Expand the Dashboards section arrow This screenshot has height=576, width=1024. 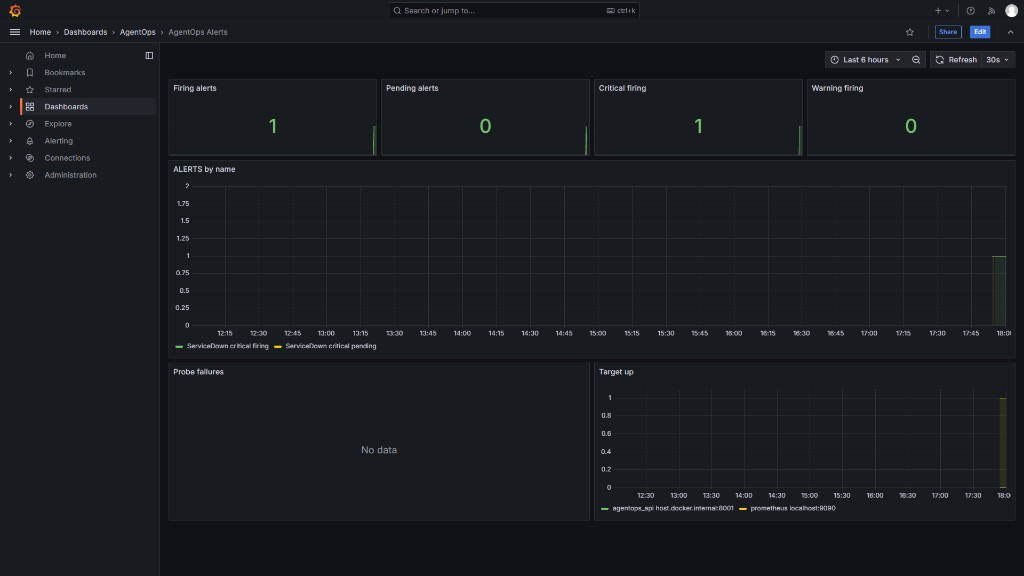10,106
